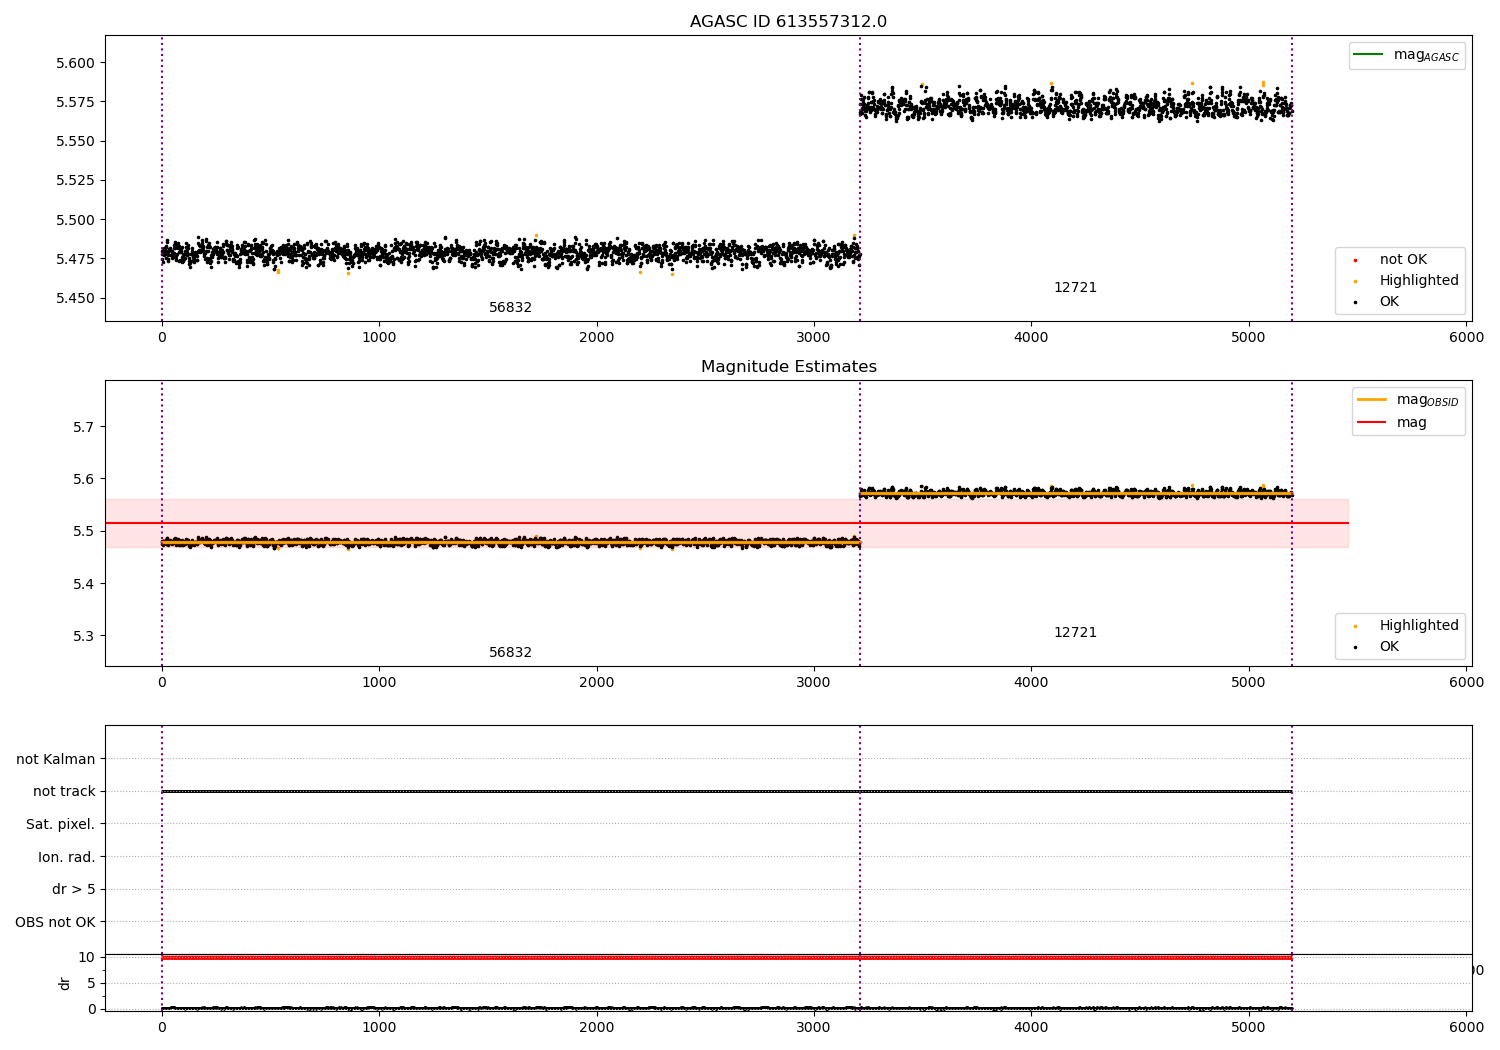Click the '4000' x-tick under the bottom plot
This screenshot has height=1050, width=1500.
pos(1031,1027)
